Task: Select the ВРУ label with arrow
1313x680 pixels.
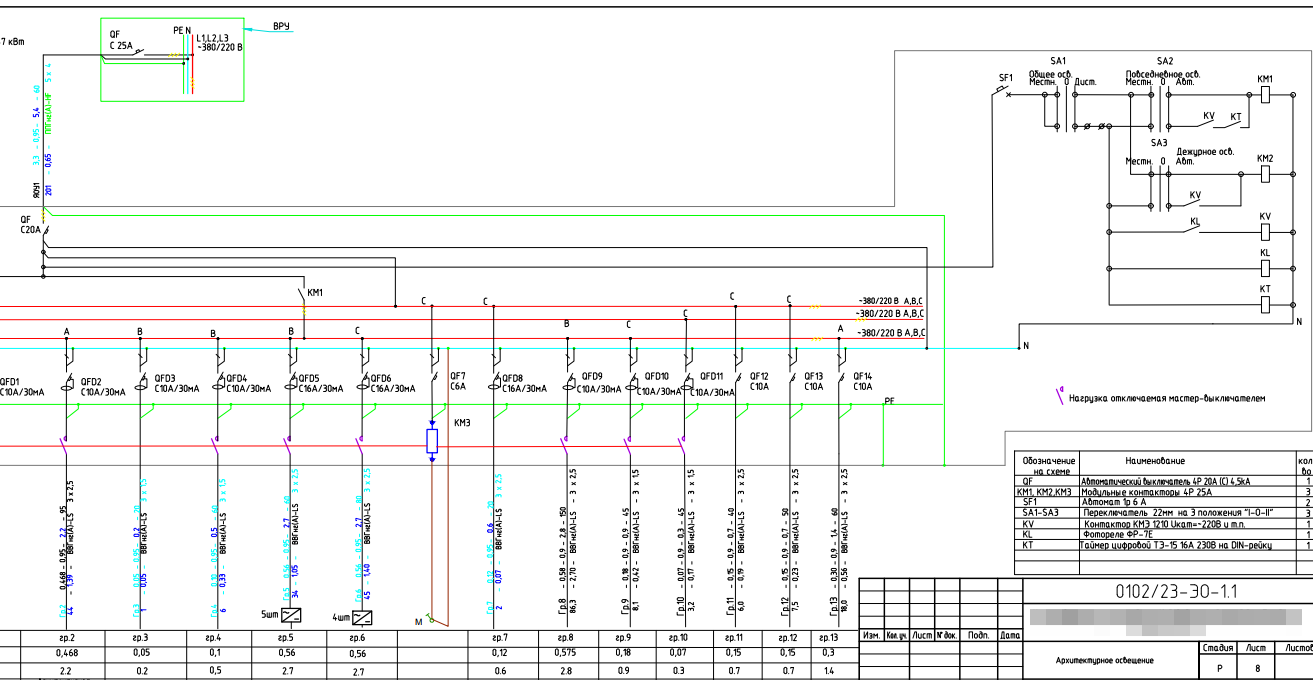Action: 280,25
